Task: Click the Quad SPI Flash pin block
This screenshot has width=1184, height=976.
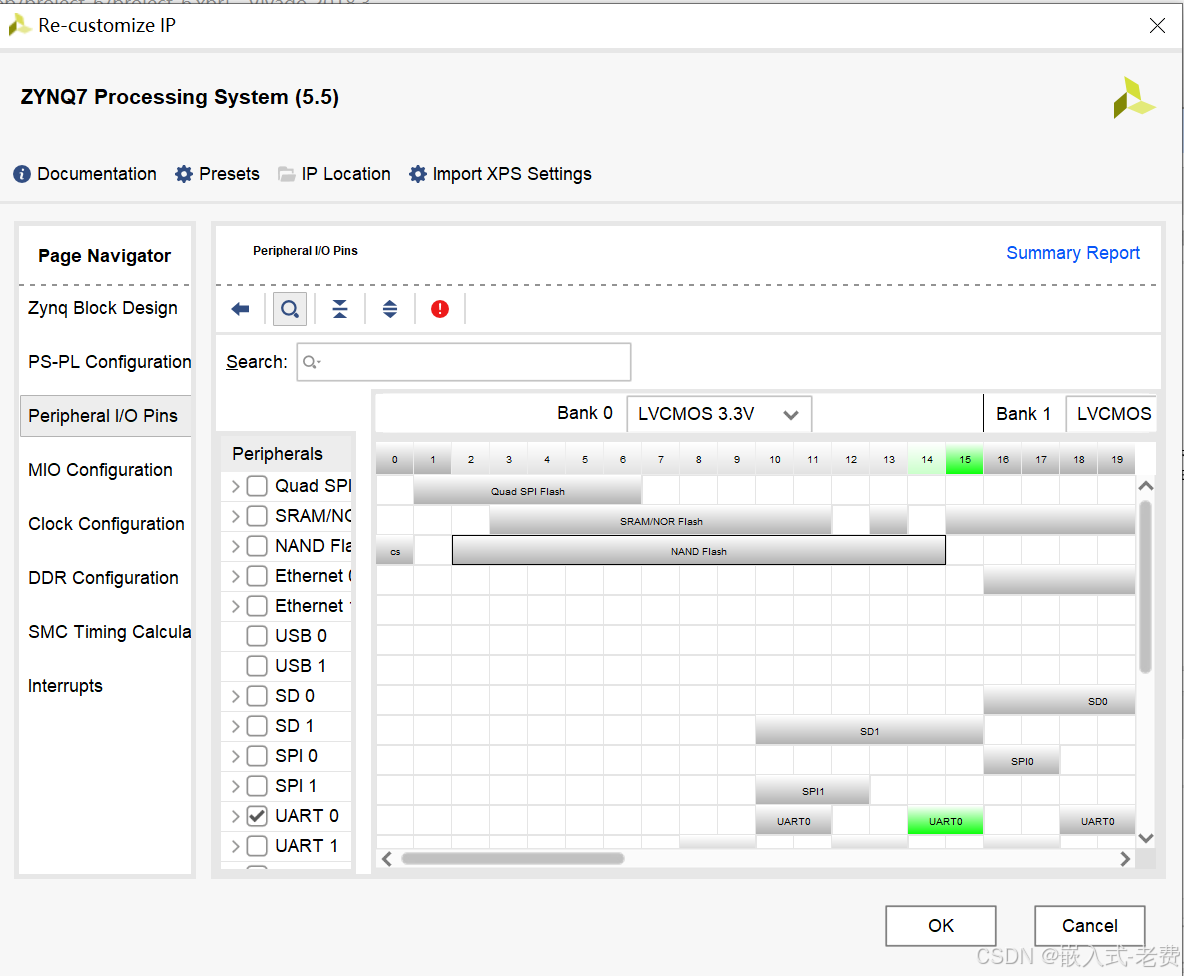Action: [x=528, y=491]
